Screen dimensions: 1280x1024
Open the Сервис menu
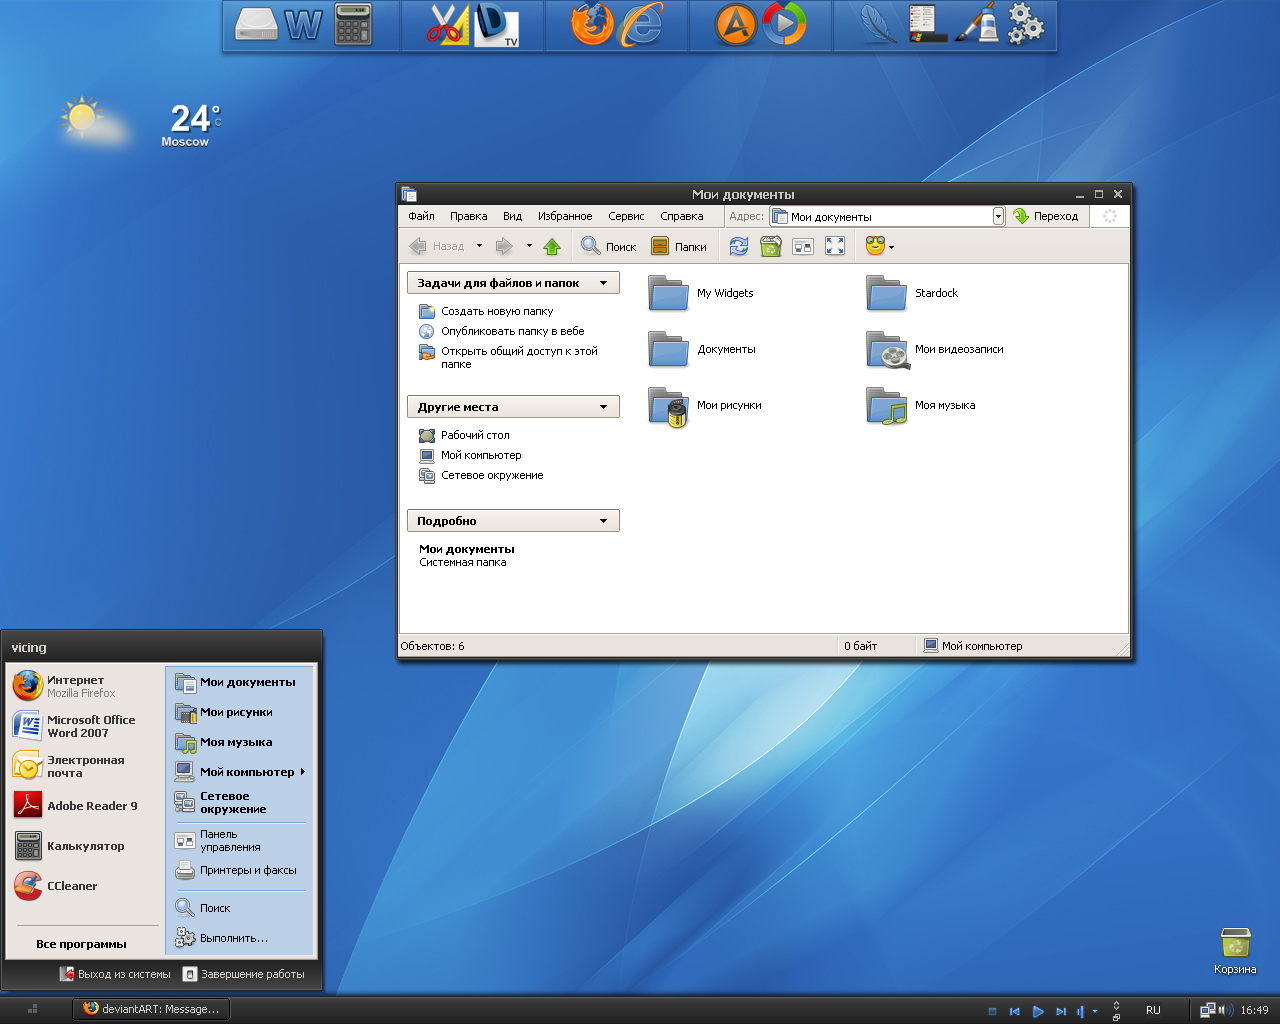(626, 216)
